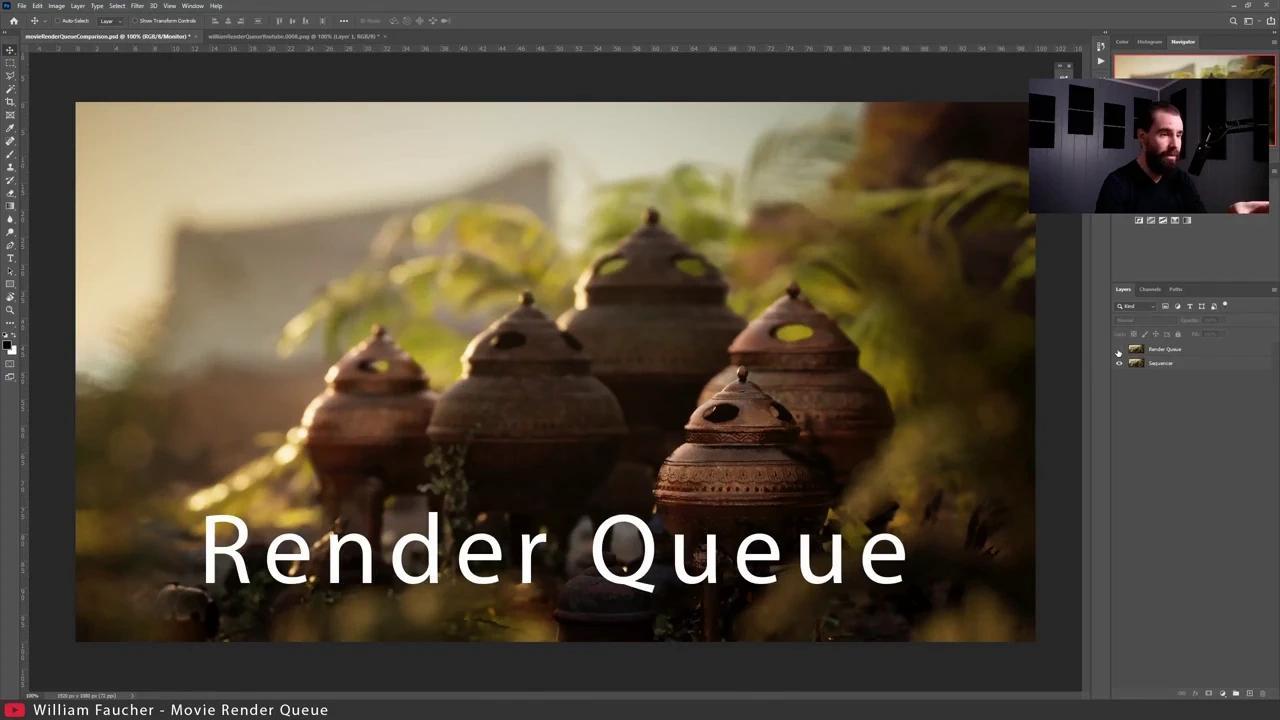The image size is (1280, 720).
Task: Open the Filter menu
Action: pos(138,5)
